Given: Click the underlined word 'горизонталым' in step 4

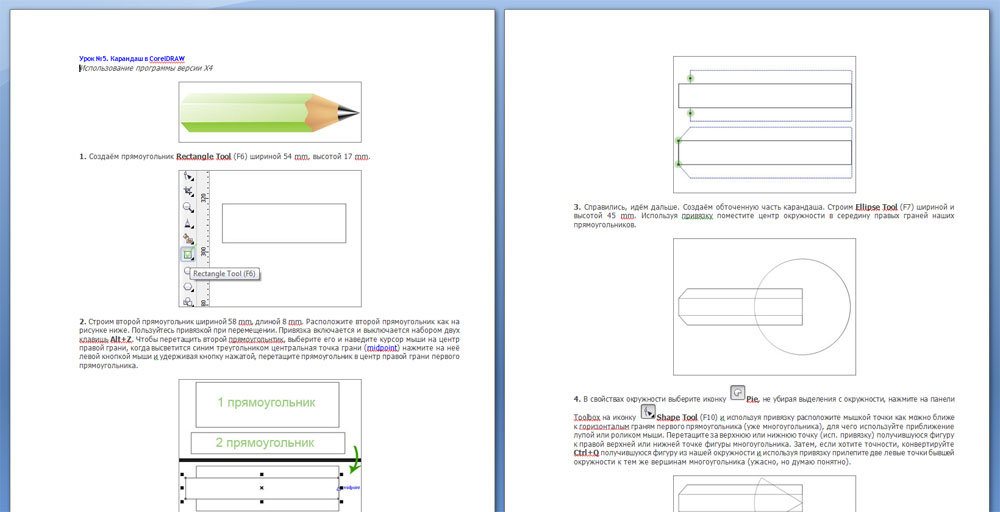Looking at the screenshot, I should tap(604, 425).
